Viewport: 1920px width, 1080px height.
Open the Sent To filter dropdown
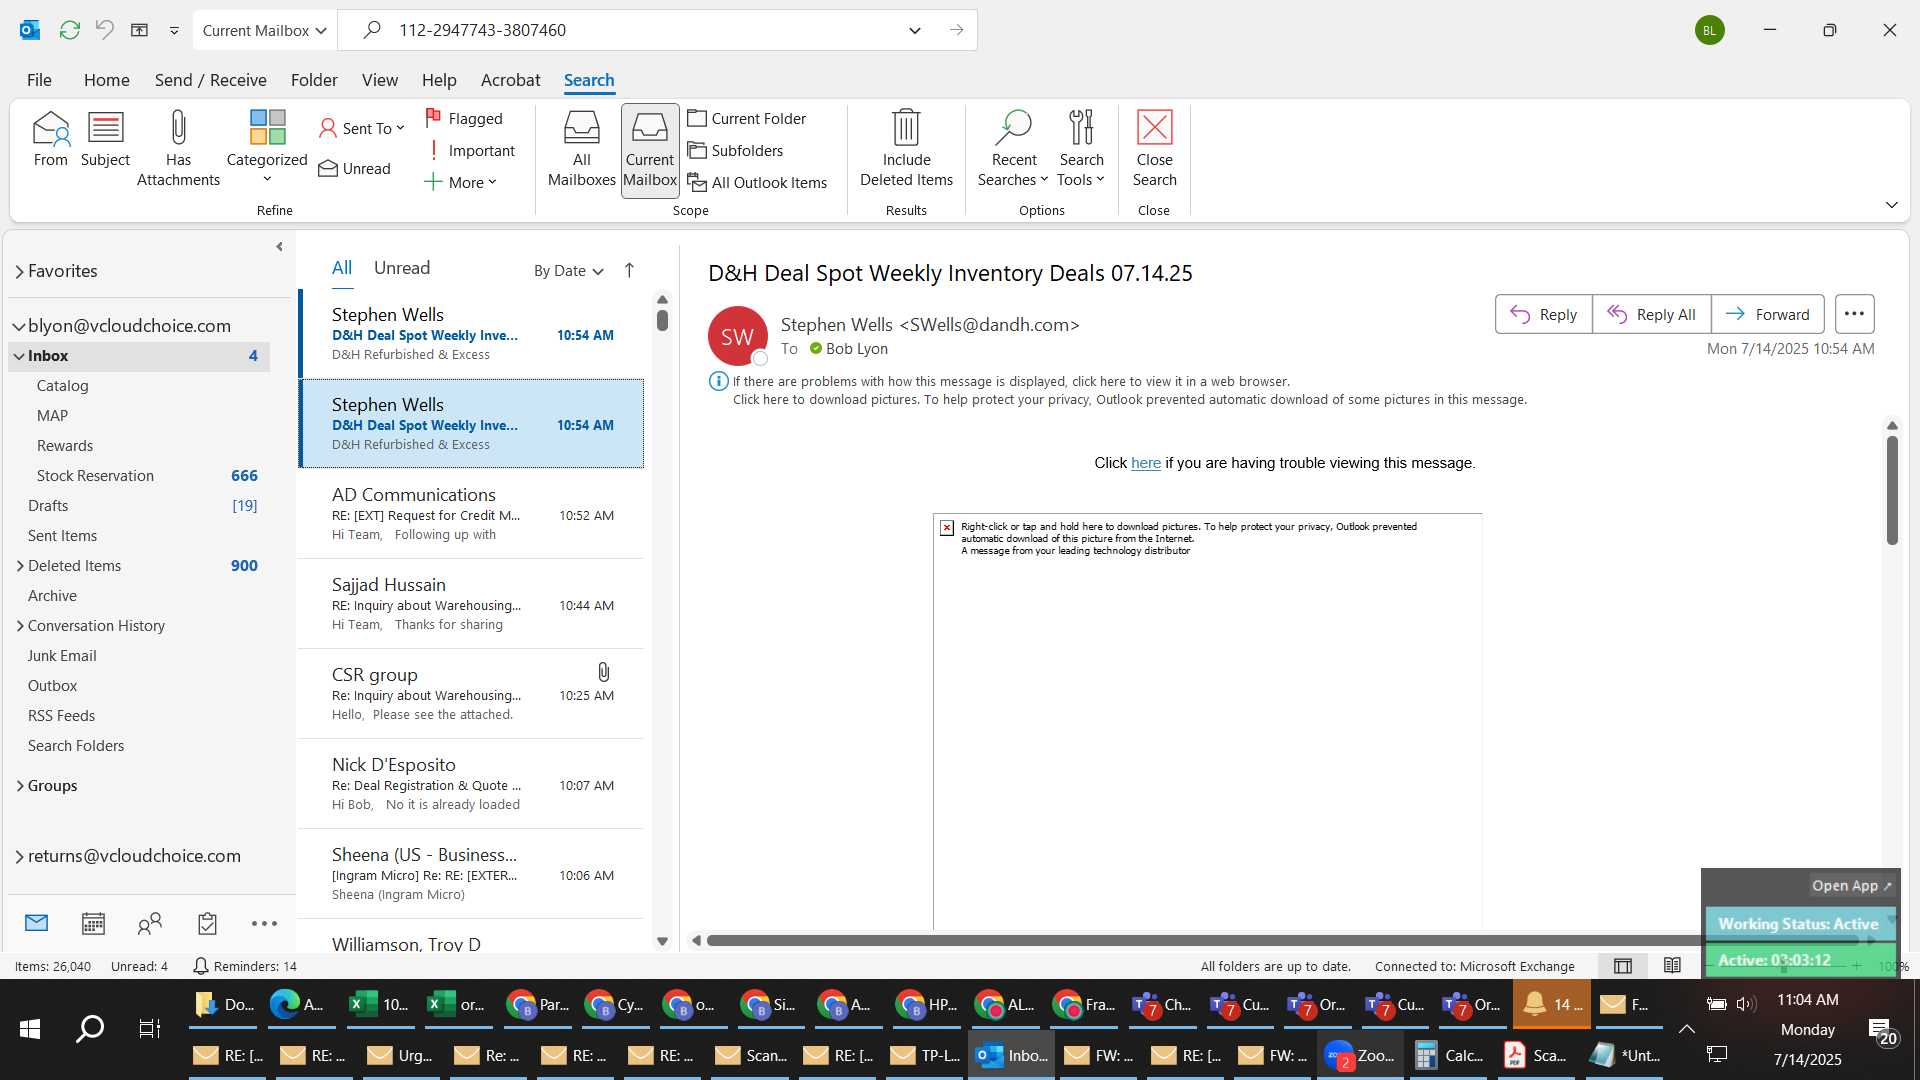361,128
